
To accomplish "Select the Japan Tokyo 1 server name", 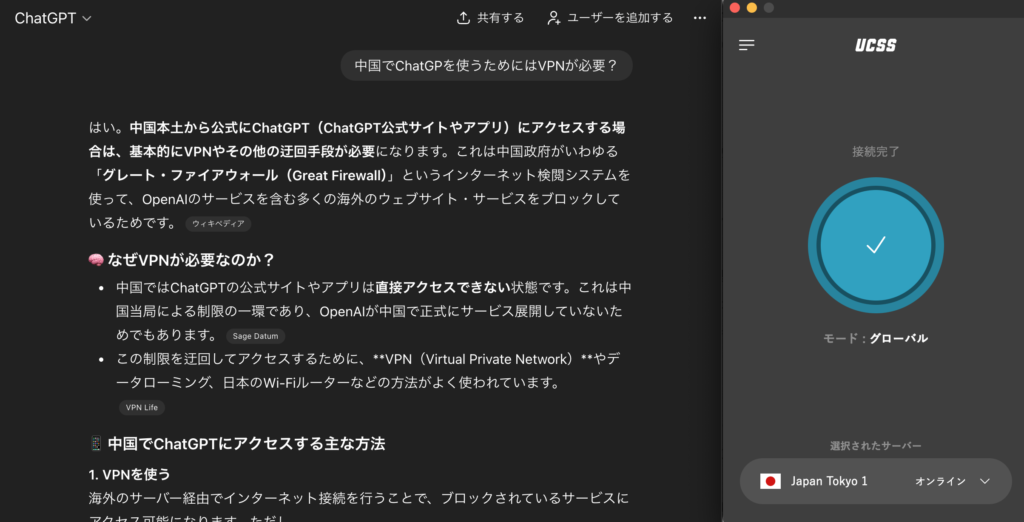I will (829, 481).
